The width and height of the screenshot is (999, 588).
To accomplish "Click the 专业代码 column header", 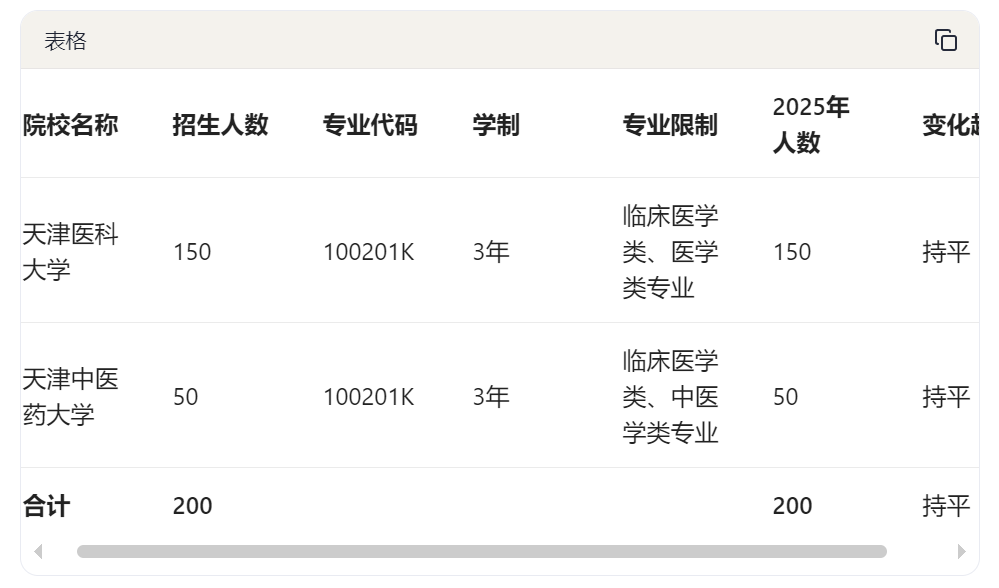I will pos(370,125).
